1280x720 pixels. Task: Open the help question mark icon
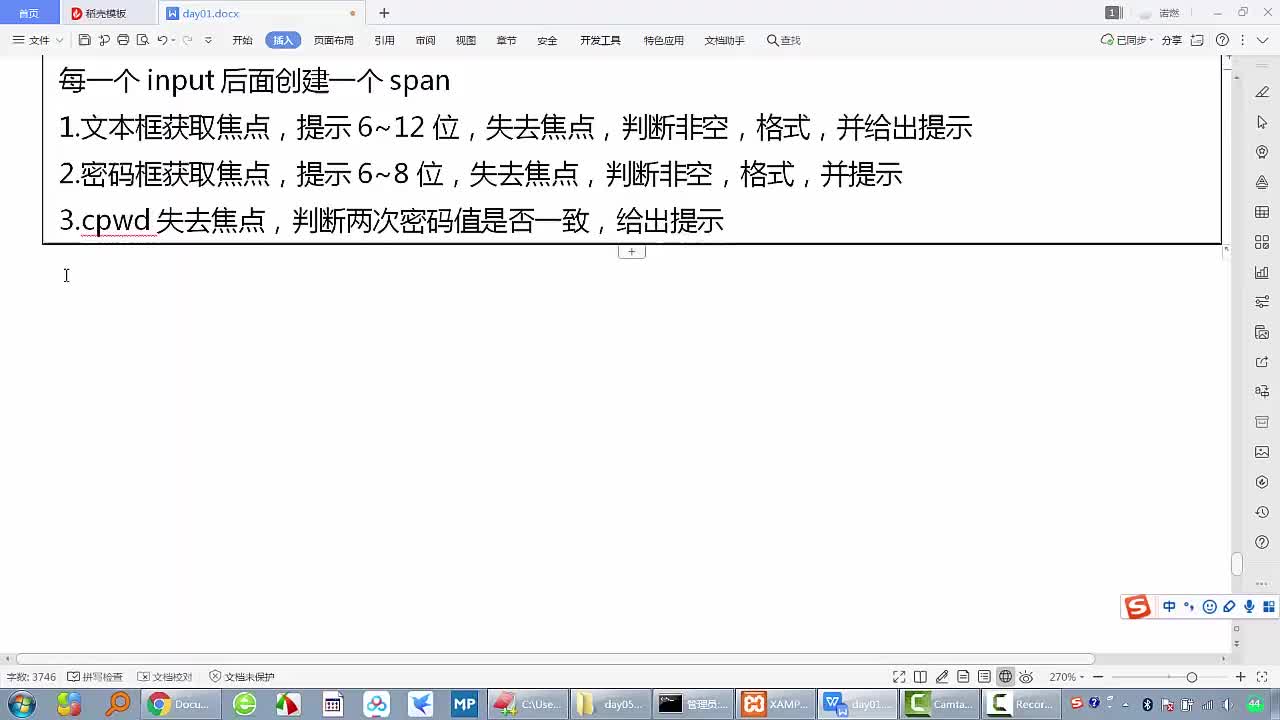click(x=1222, y=40)
